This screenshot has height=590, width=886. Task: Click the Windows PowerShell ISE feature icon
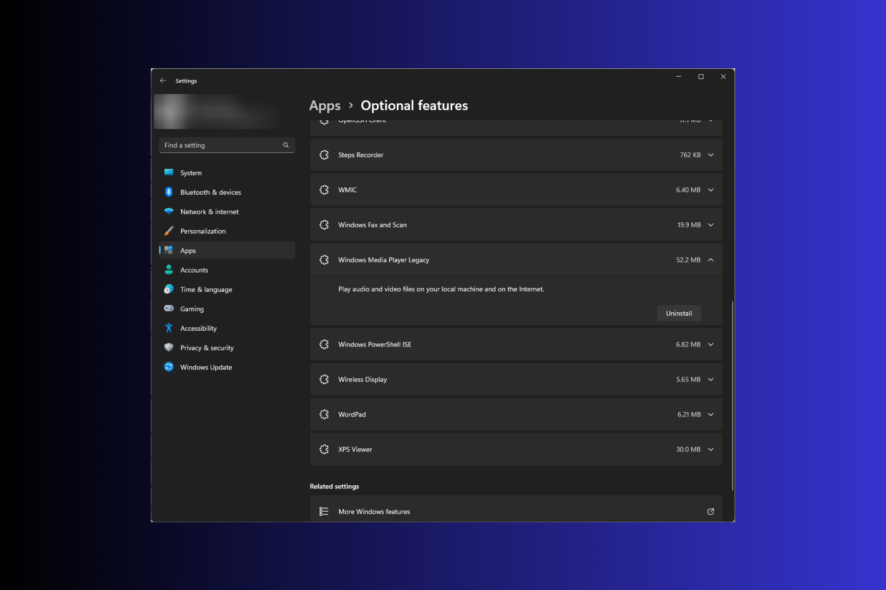pos(324,344)
